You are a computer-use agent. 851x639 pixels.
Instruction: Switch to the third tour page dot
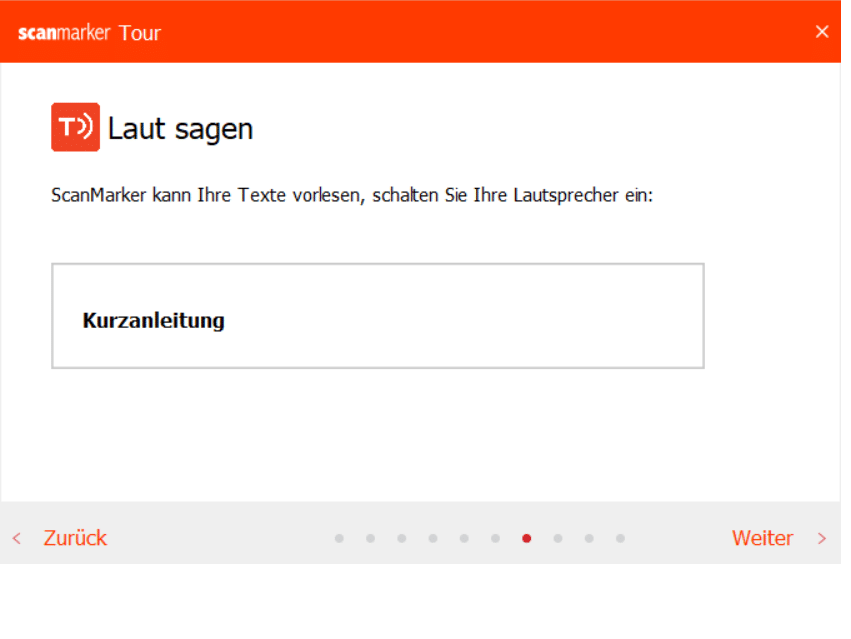point(401,538)
